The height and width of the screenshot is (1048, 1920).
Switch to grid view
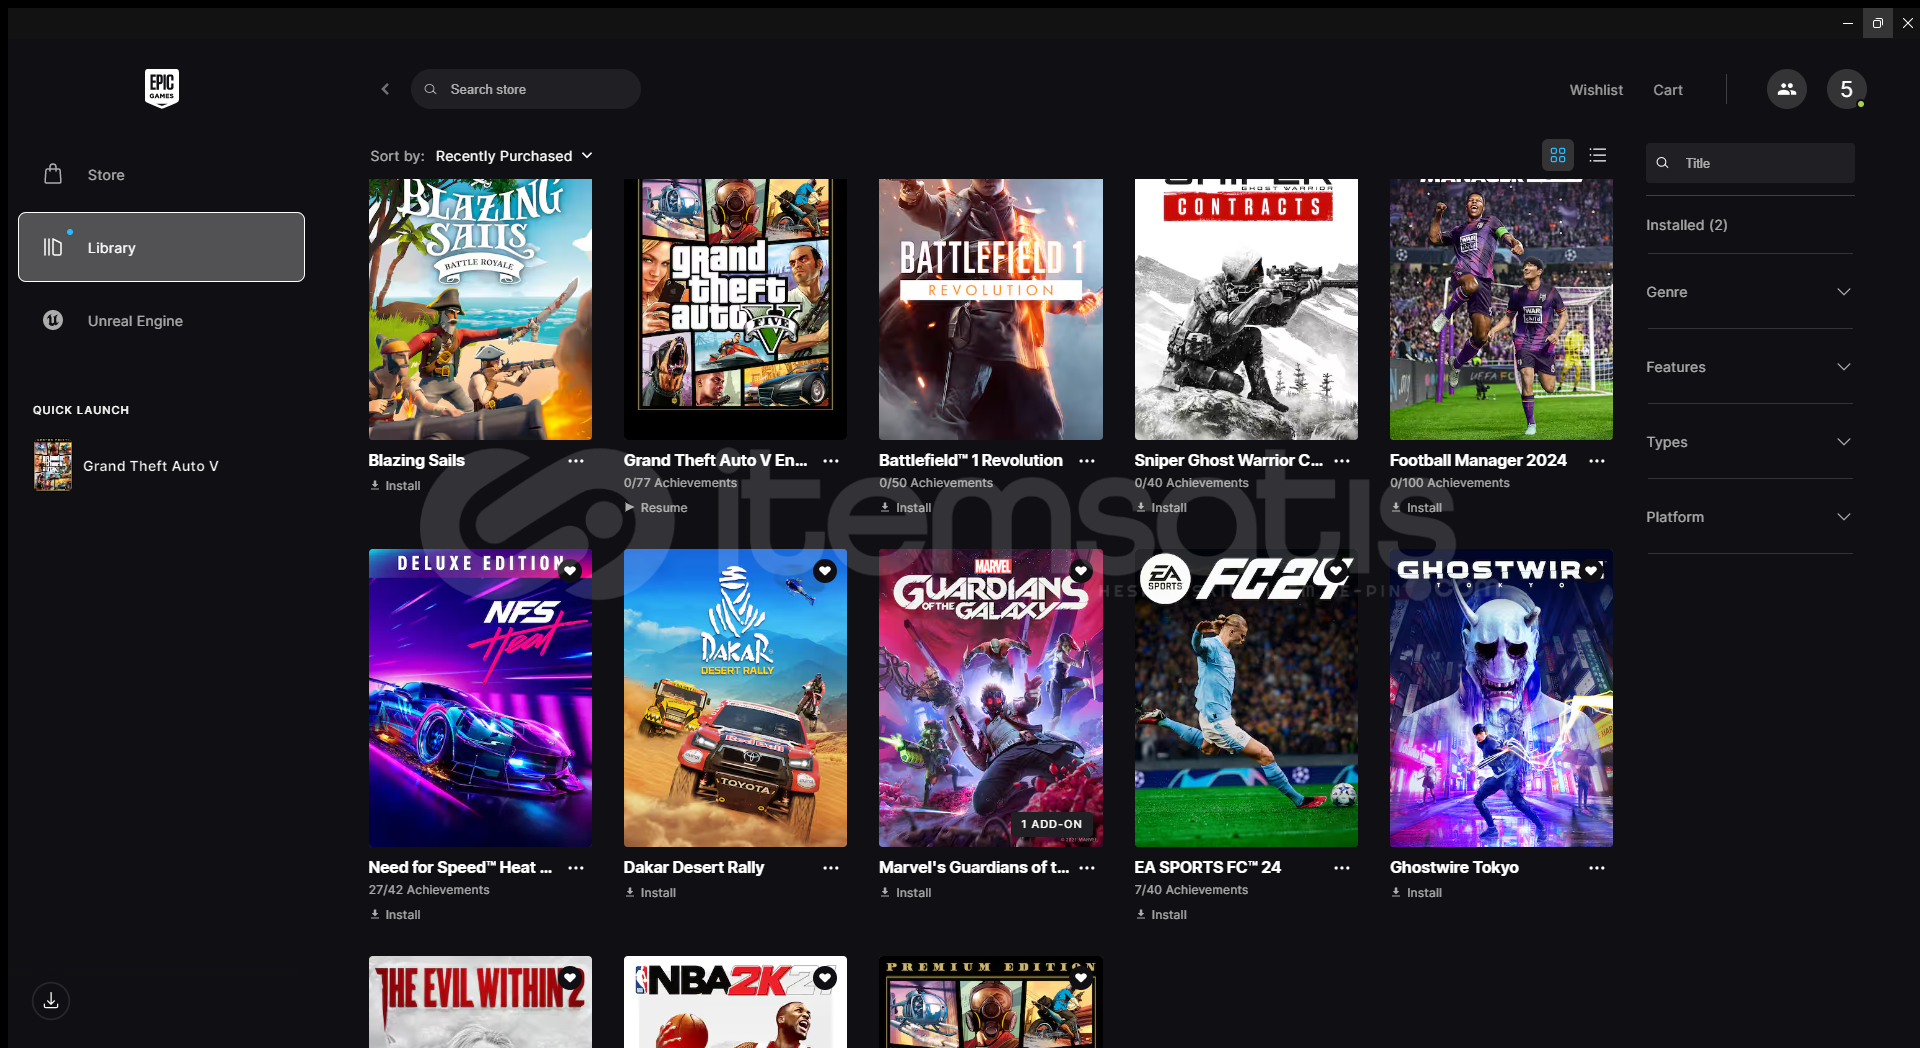point(1557,155)
